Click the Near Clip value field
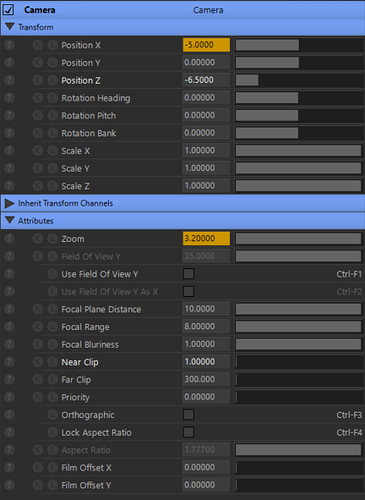The width and height of the screenshot is (365, 500). pos(206,362)
